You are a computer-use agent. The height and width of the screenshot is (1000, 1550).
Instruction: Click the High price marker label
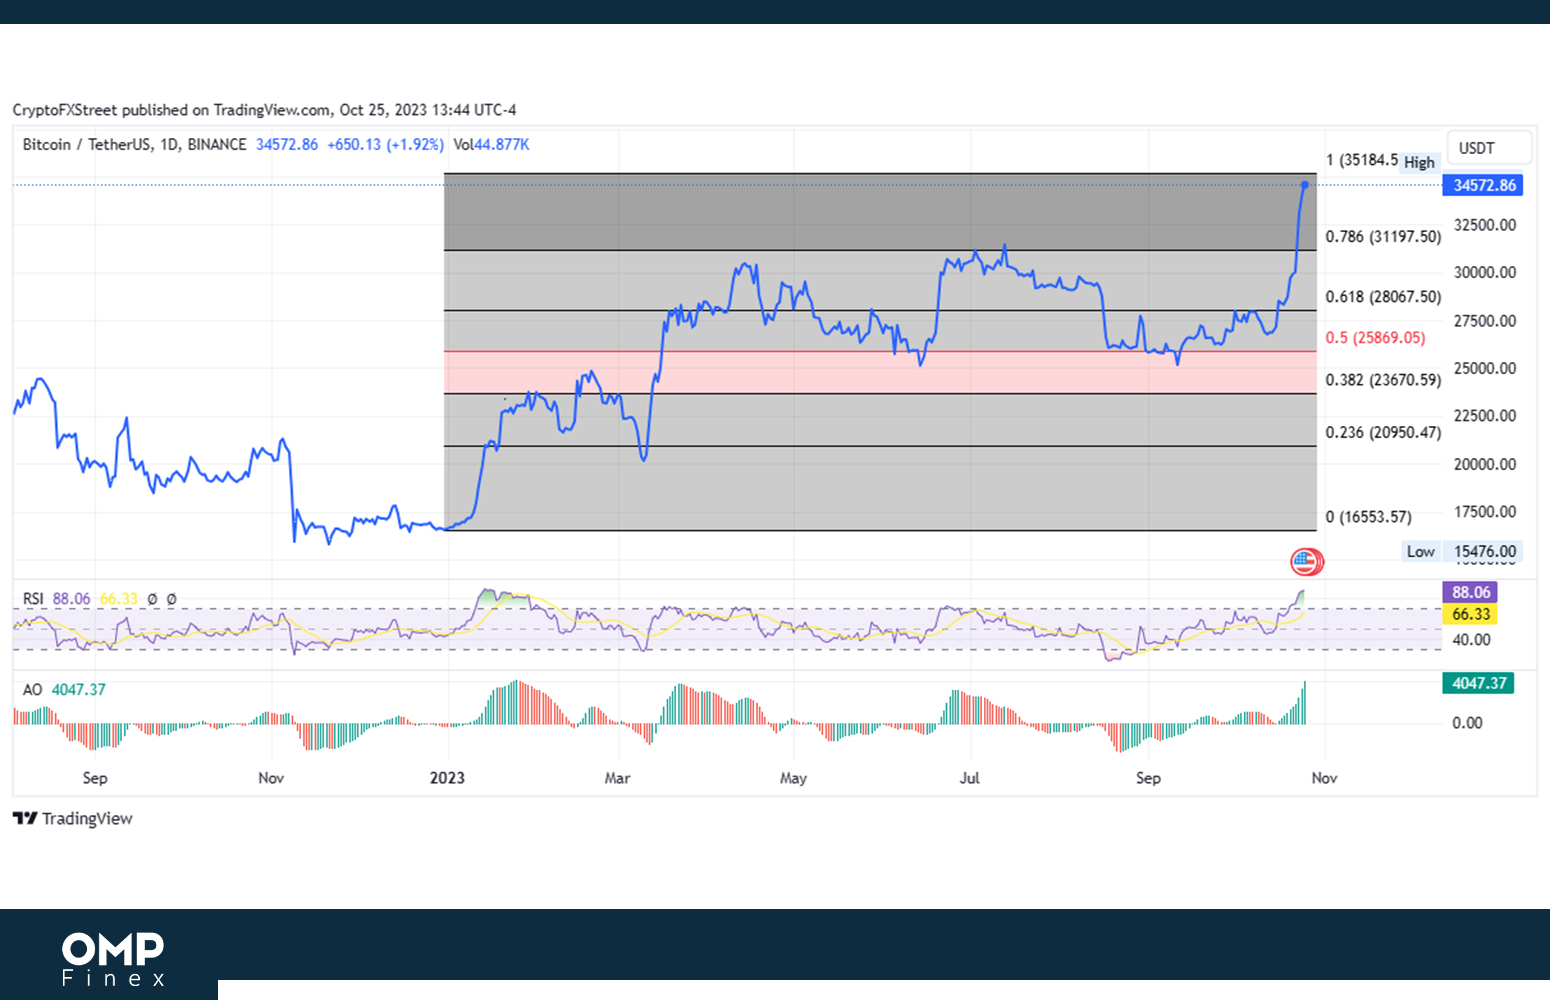pyautogui.click(x=1419, y=162)
